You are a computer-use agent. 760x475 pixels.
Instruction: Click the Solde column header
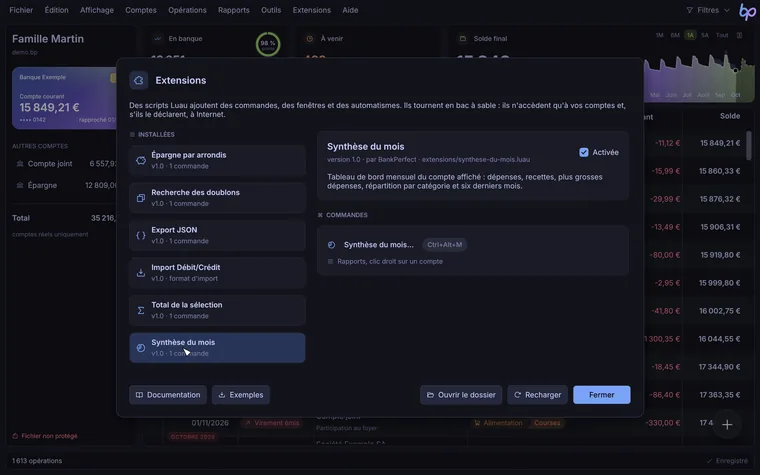point(729,116)
